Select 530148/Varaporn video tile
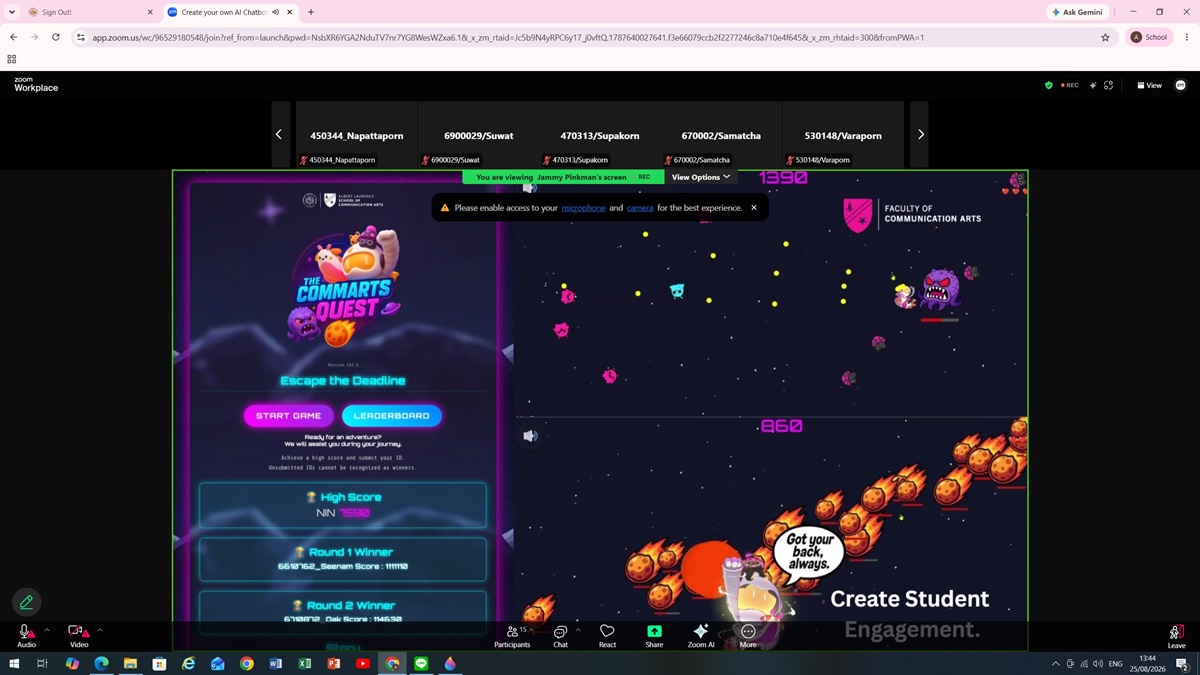Viewport: 1200px width, 675px height. click(843, 134)
